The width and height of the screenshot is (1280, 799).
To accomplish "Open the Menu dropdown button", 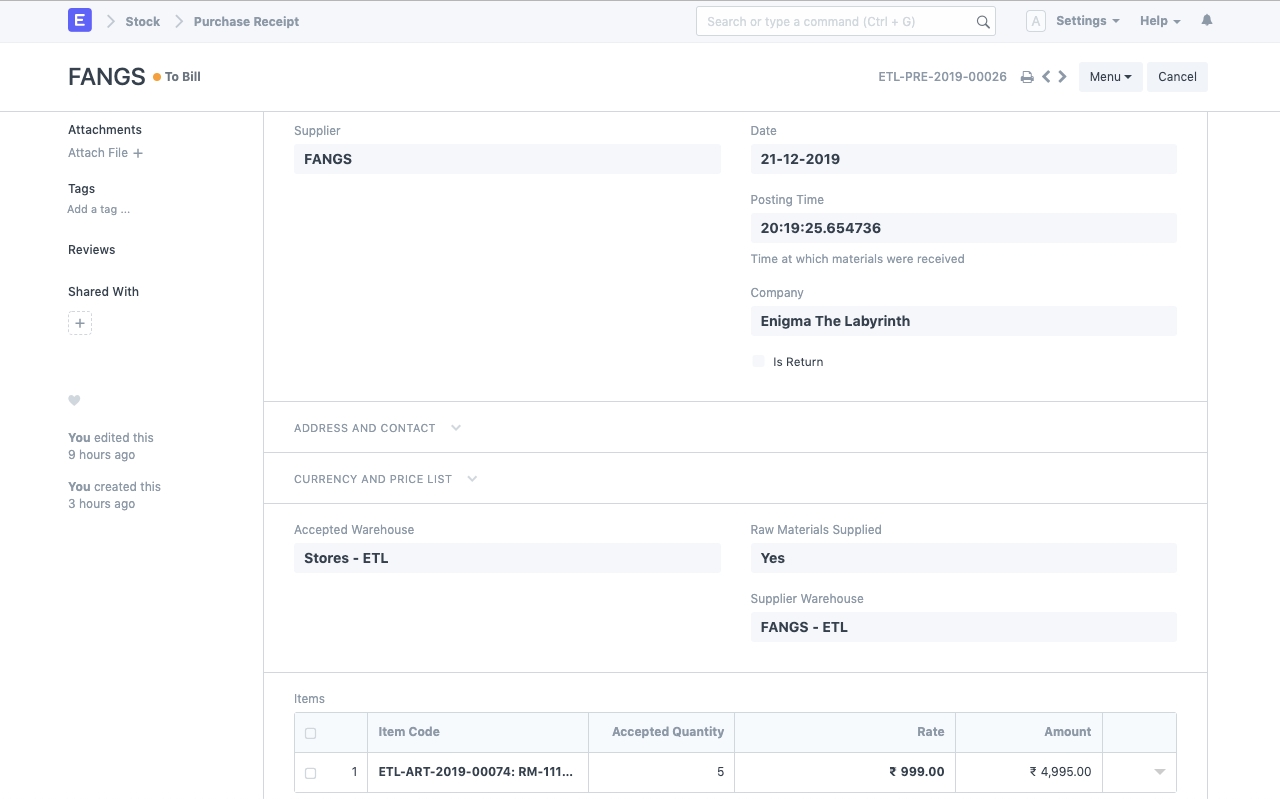I will click(1110, 77).
